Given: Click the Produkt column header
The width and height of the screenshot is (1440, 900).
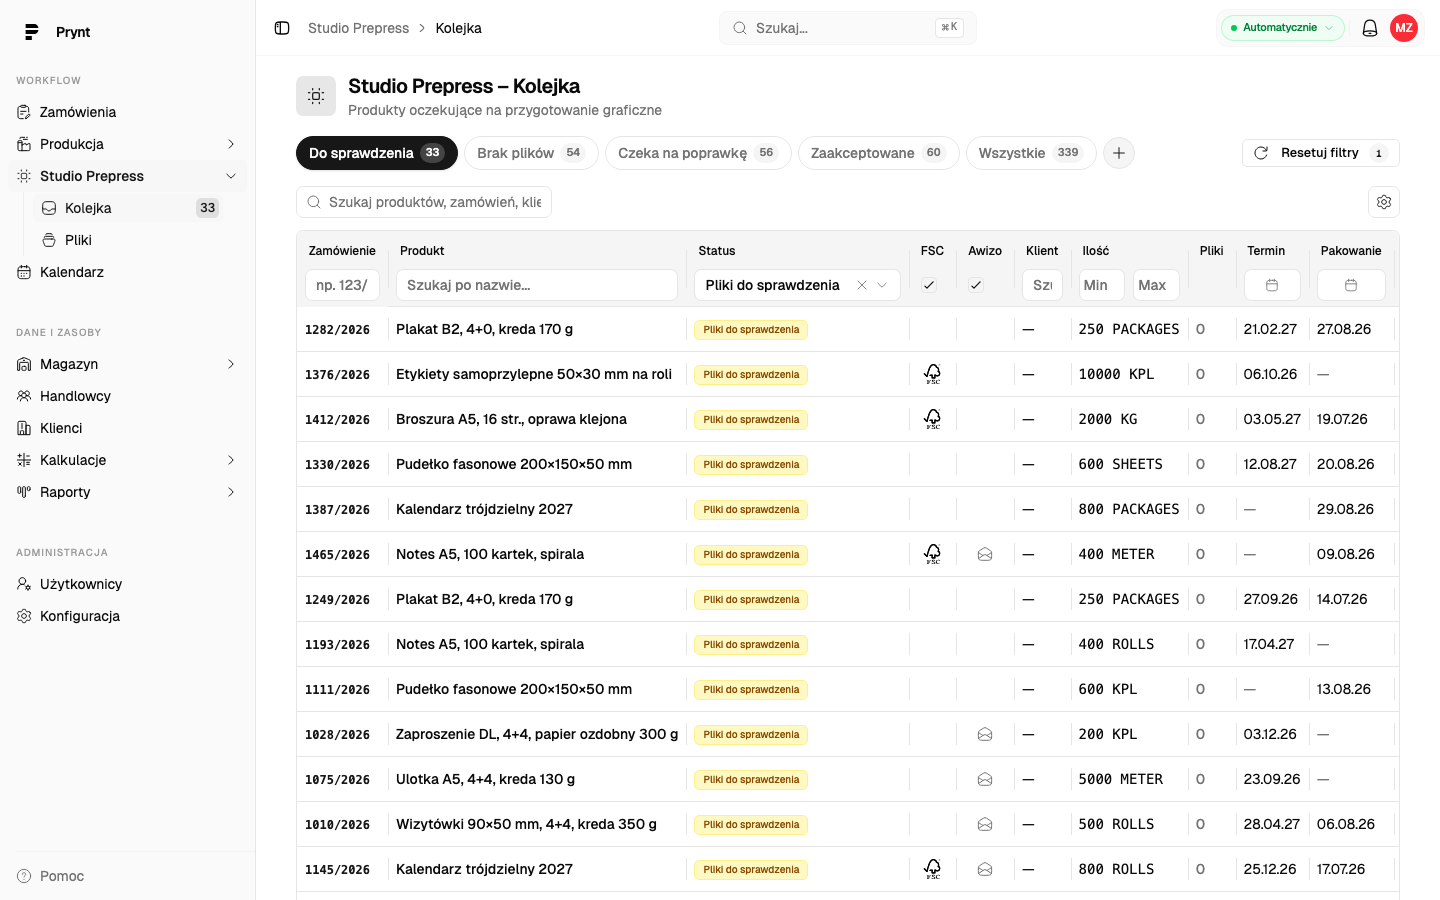Looking at the screenshot, I should (422, 251).
